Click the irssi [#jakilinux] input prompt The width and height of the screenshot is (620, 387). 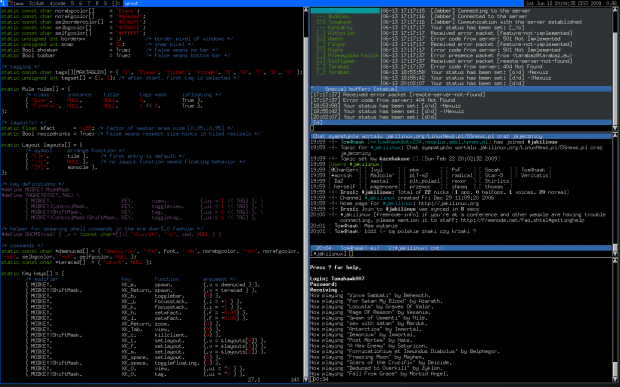[x=329, y=253]
